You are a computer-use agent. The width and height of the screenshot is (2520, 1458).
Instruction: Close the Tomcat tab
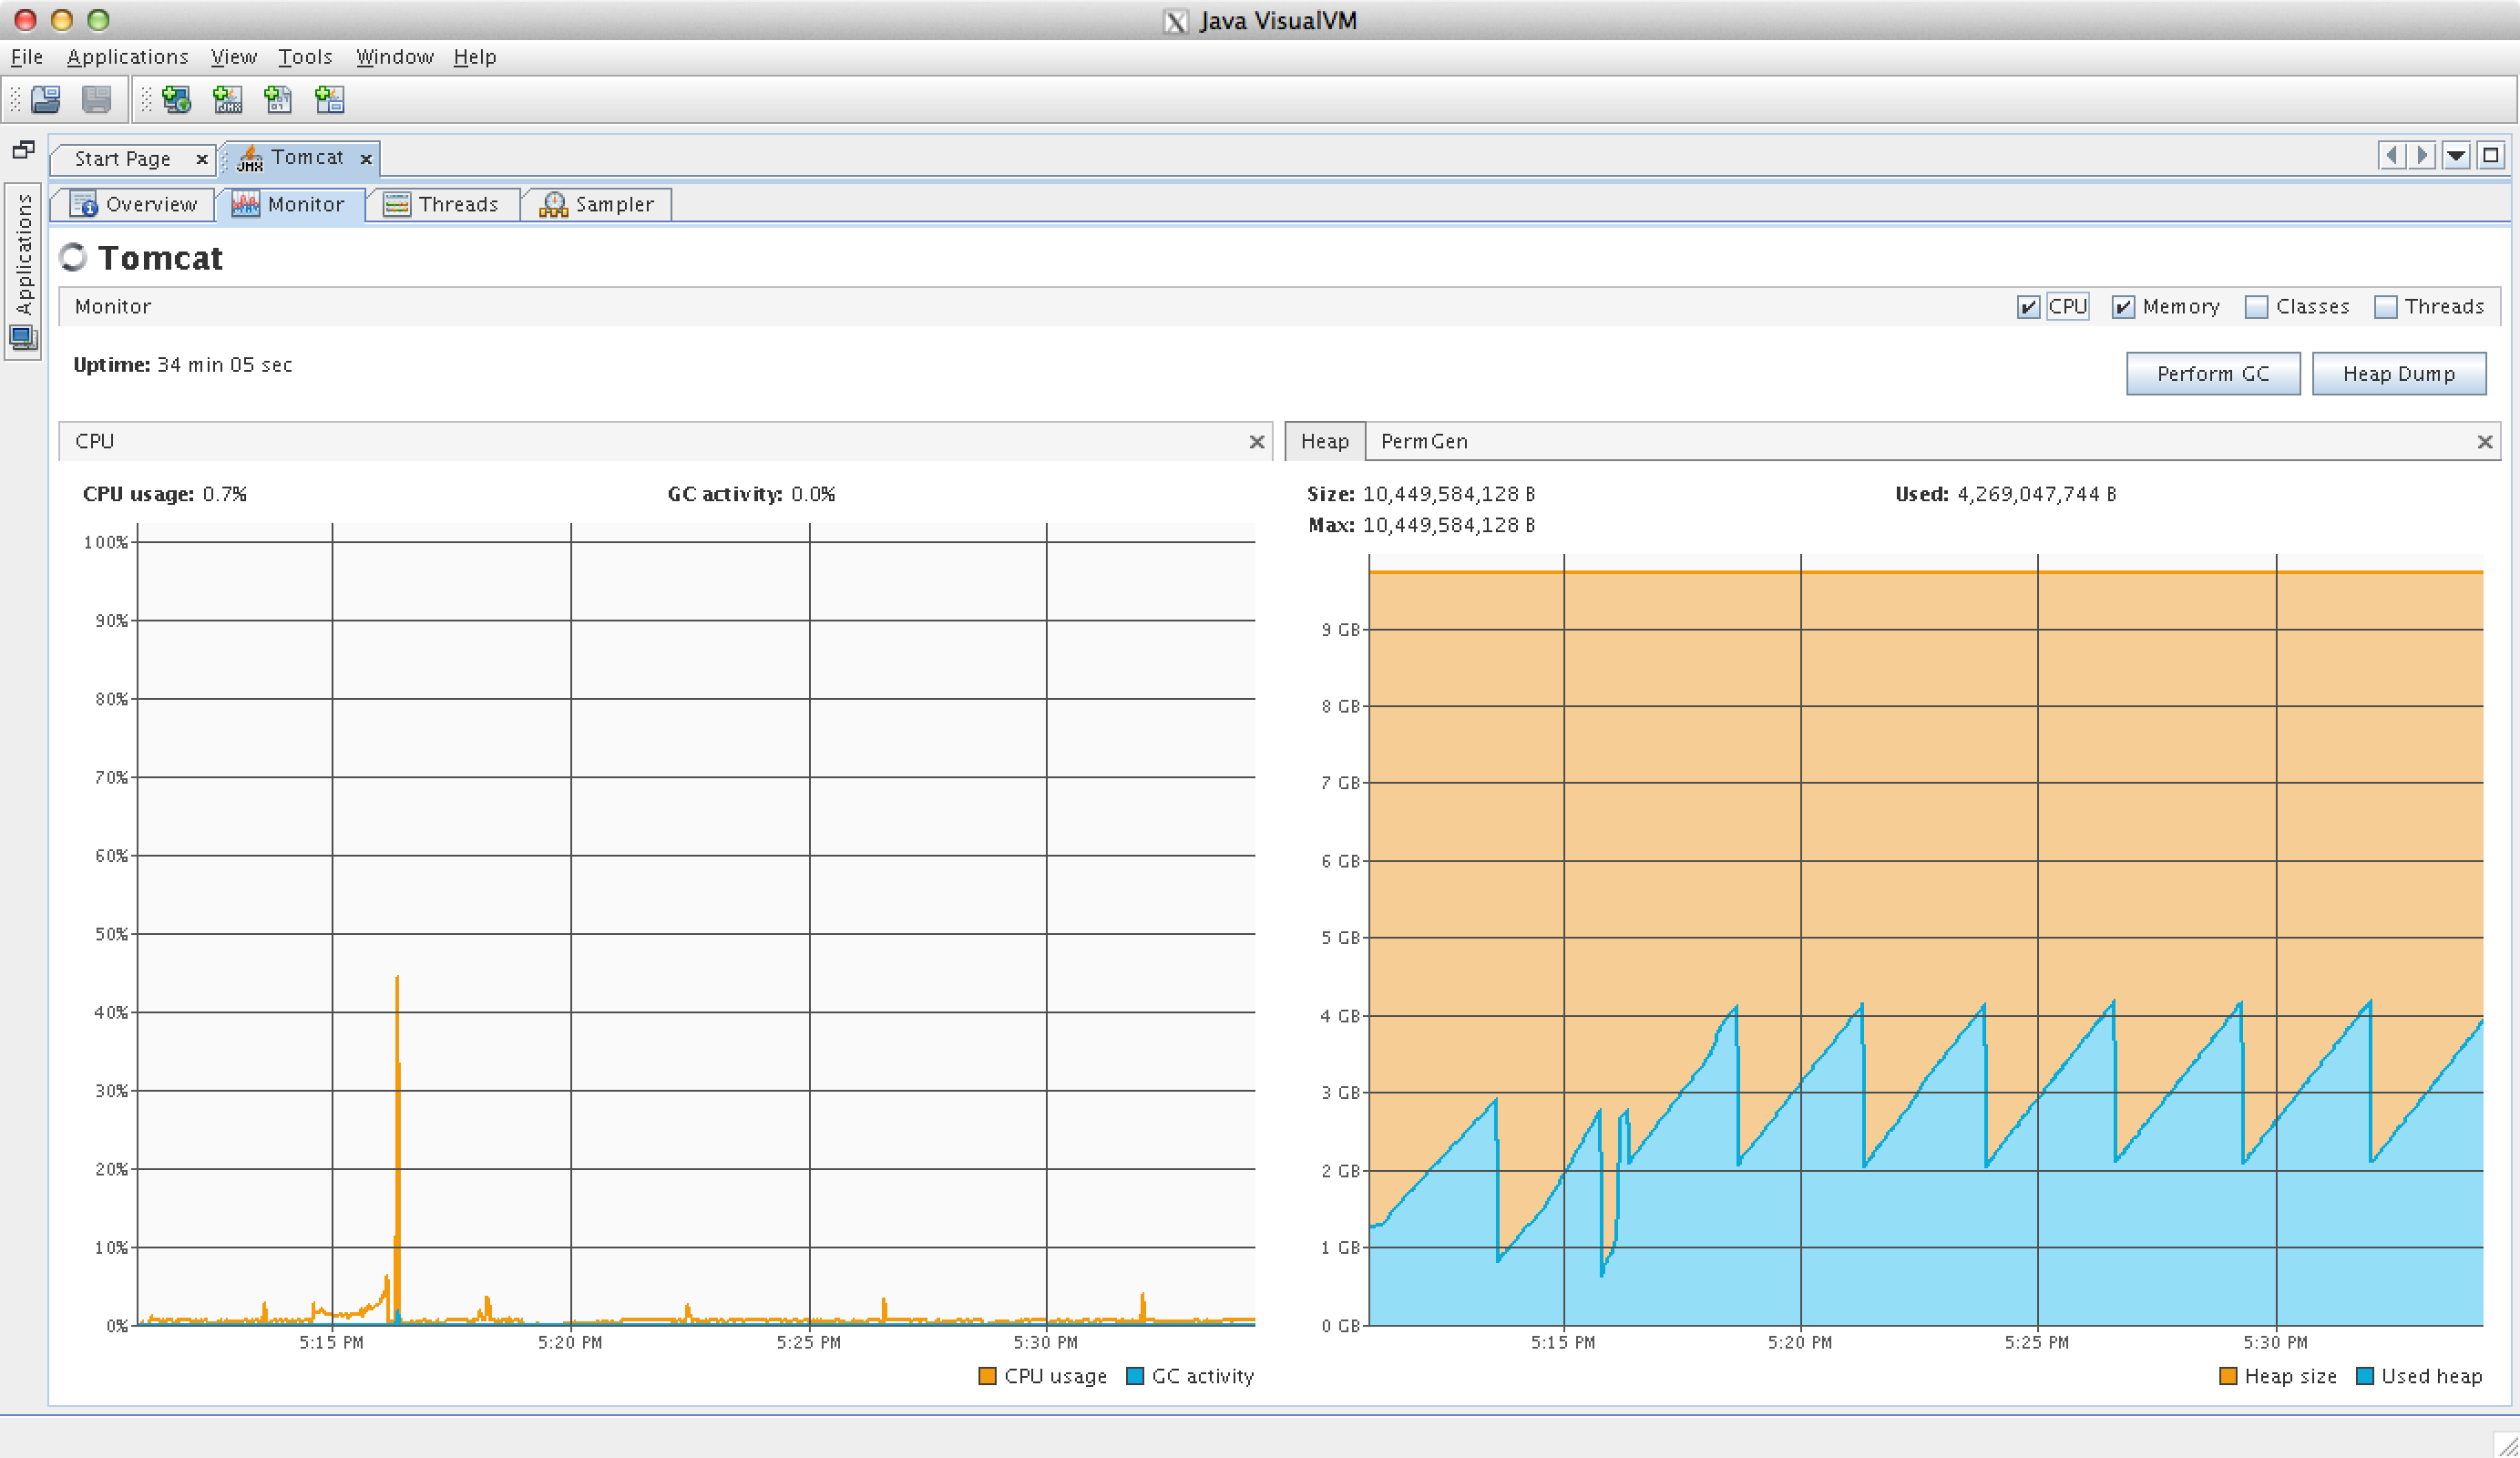coord(366,159)
